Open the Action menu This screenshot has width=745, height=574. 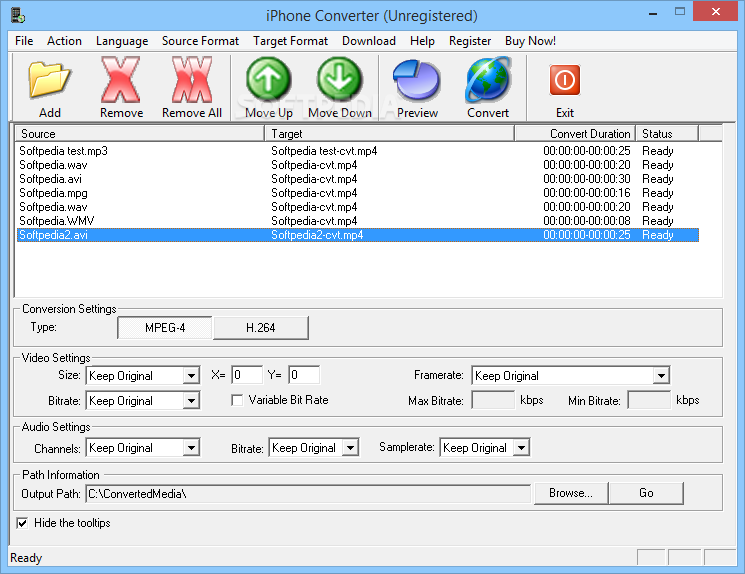[64, 41]
